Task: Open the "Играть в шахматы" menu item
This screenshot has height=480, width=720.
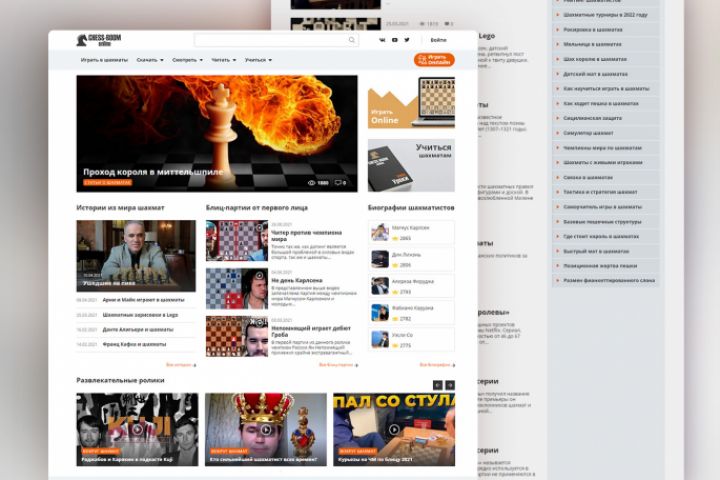Action: coord(104,60)
